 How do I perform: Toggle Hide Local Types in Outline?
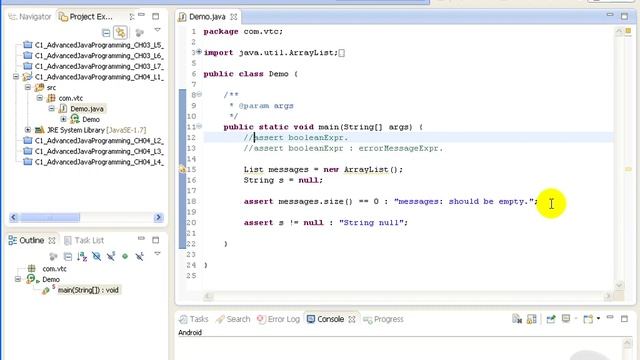tap(140, 256)
